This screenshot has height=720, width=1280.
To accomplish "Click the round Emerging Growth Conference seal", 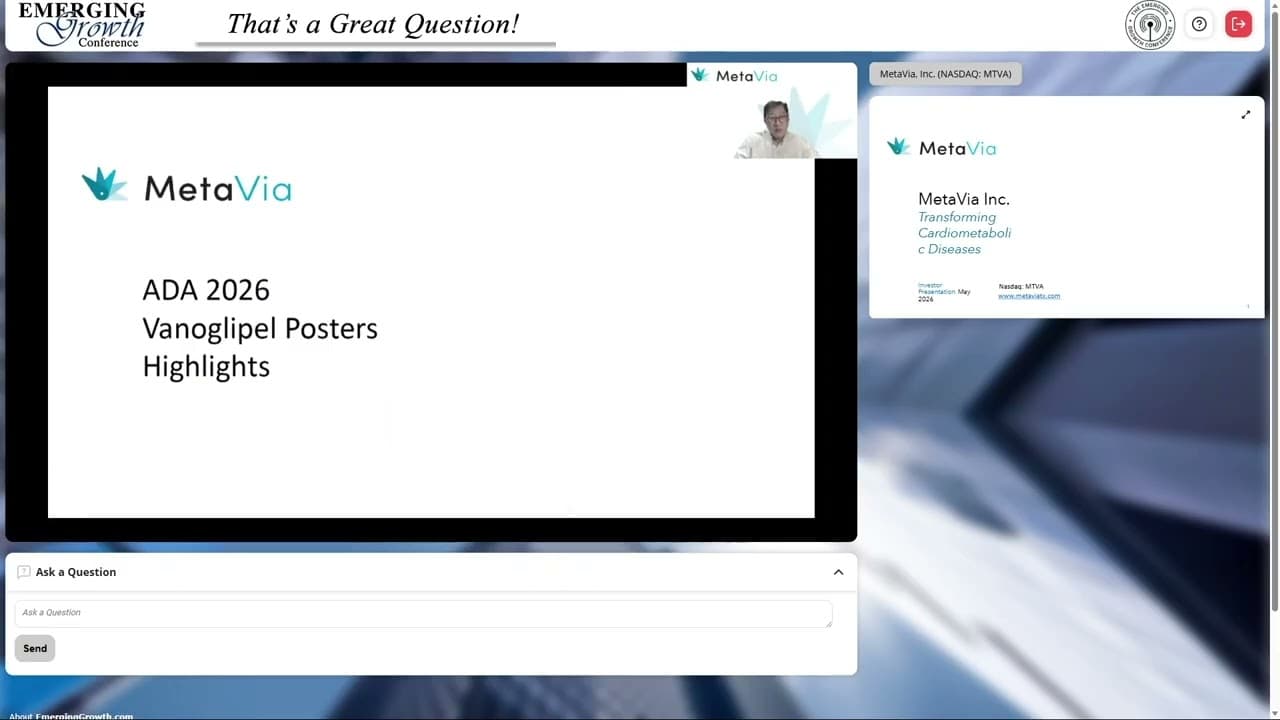I will (x=1150, y=25).
